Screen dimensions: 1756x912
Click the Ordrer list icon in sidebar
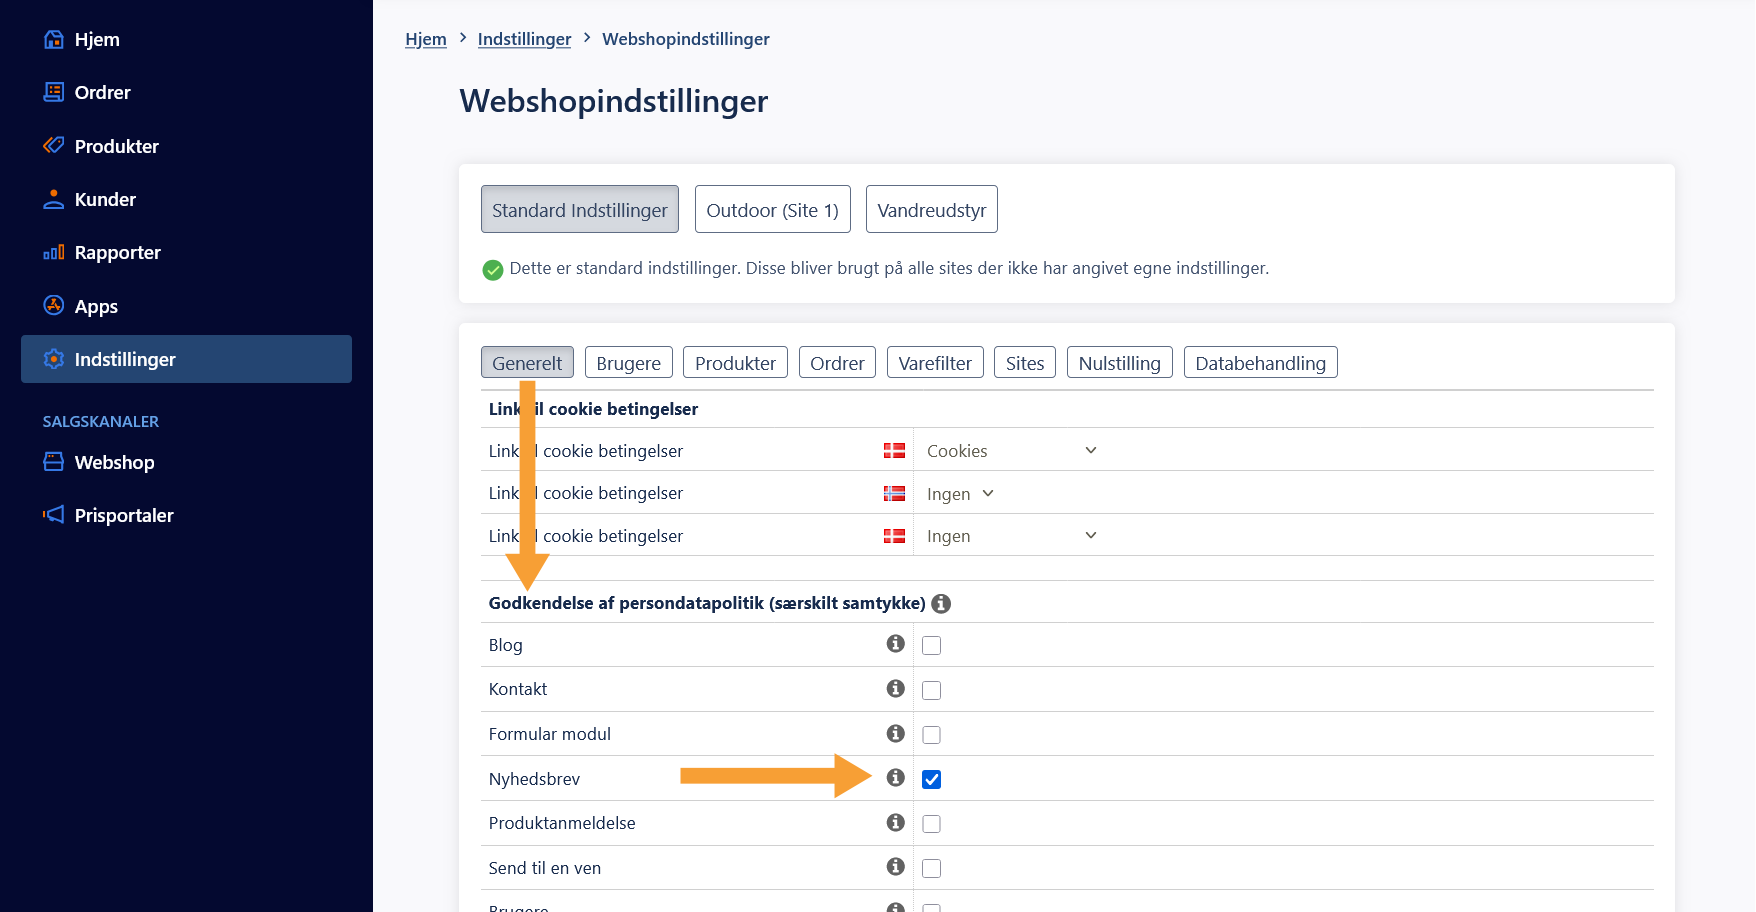coord(54,92)
